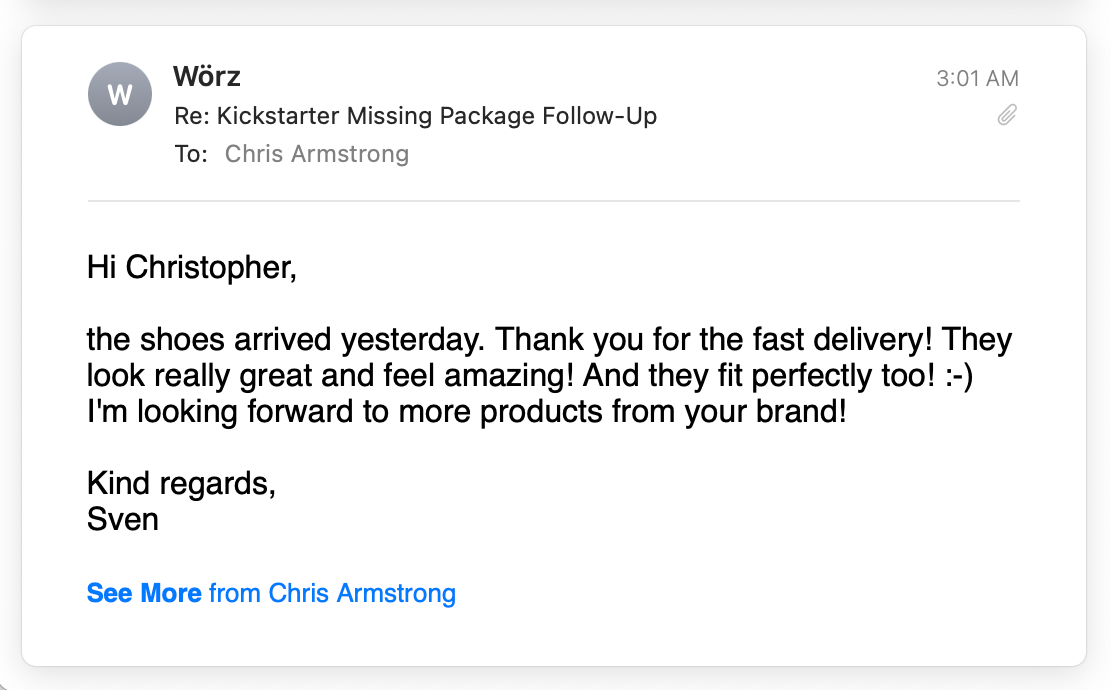Image resolution: width=1111 pixels, height=690 pixels.
Task: Click the looking forward to more products line
Action: pyautogui.click(x=466, y=412)
